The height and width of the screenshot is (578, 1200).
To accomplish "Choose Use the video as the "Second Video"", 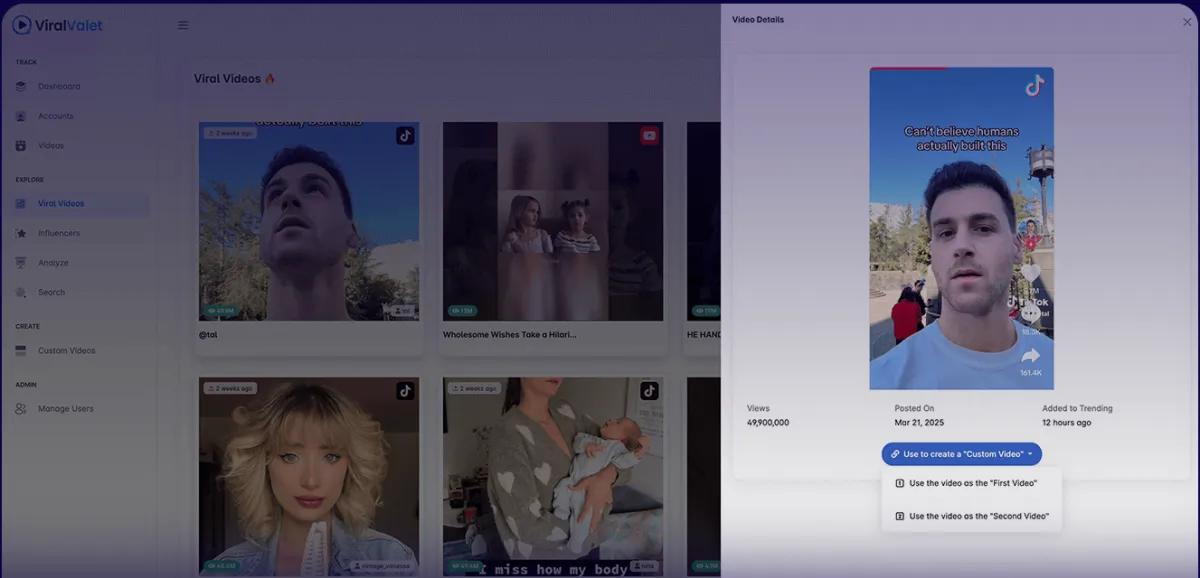I will pos(971,516).
